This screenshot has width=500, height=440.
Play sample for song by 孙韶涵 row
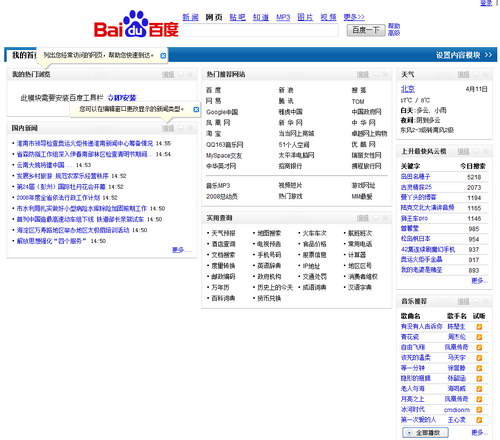coord(479,379)
